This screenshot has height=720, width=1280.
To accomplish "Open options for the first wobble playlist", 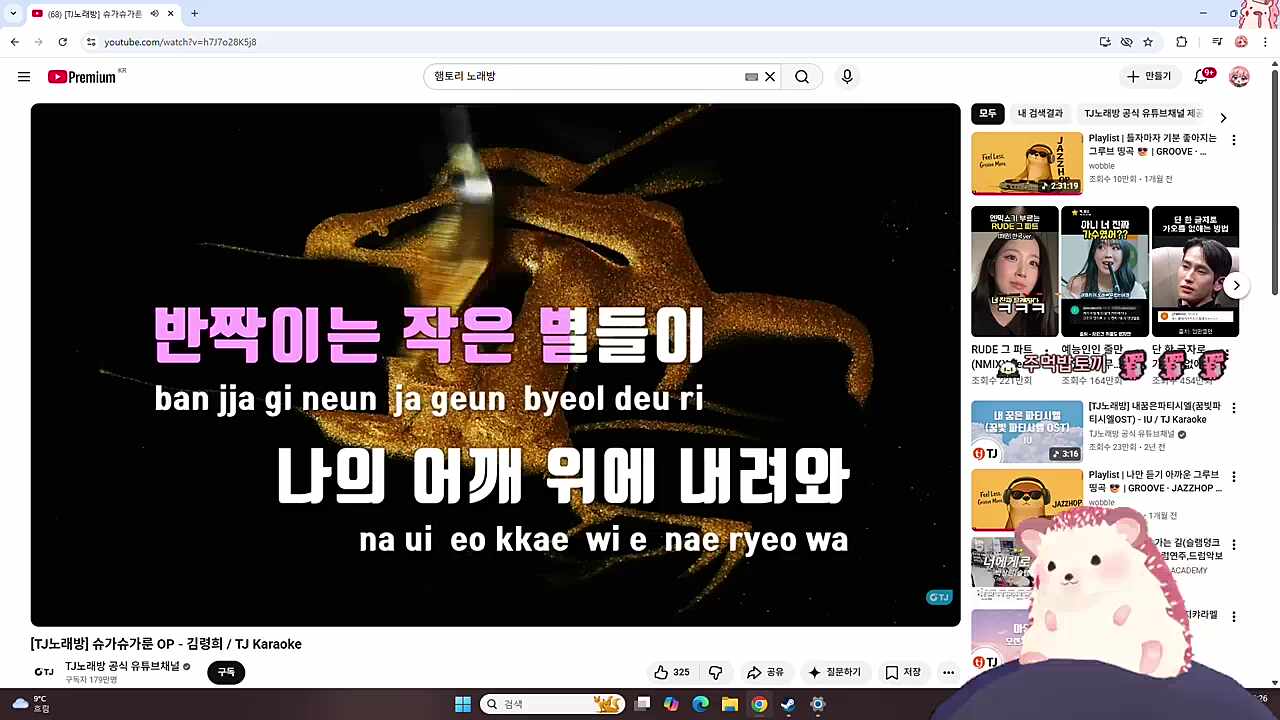I will click(1234, 140).
